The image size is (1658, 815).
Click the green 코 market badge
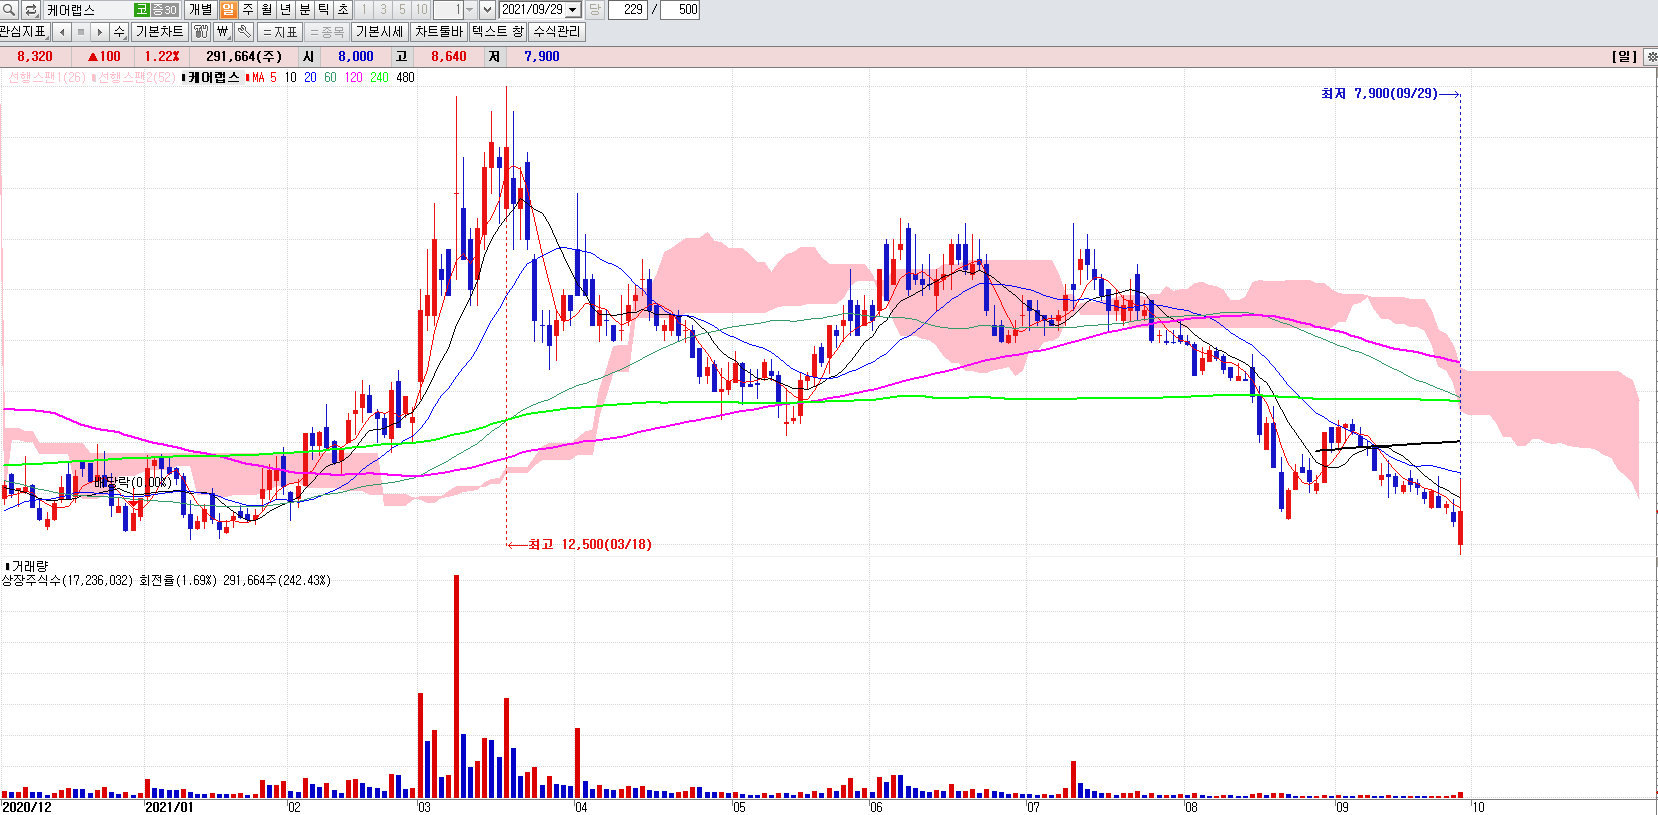[x=141, y=10]
